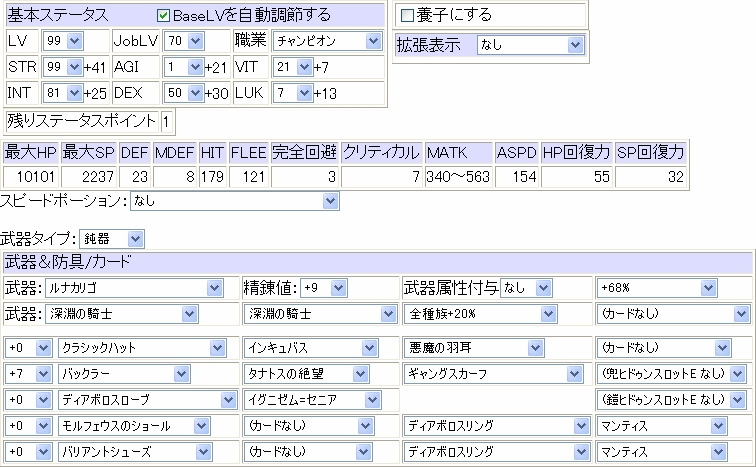Open the 武器タイプ 鈍器 dropdown
756x467 pixels.
[x=112, y=239]
